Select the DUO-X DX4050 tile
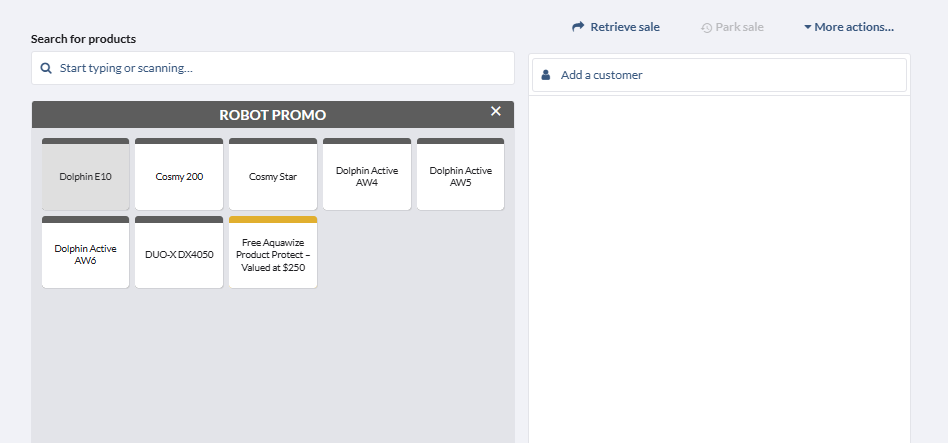The height and width of the screenshot is (443, 948). [x=179, y=252]
